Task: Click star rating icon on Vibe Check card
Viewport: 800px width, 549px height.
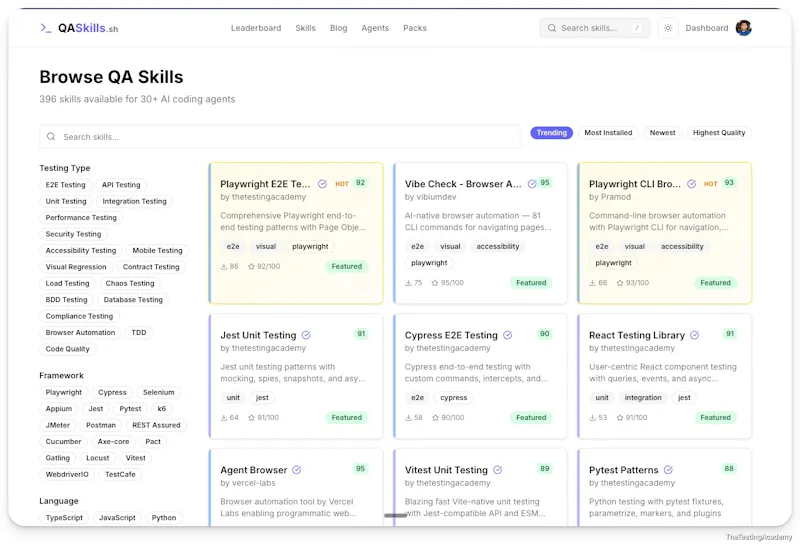Action: [x=435, y=283]
